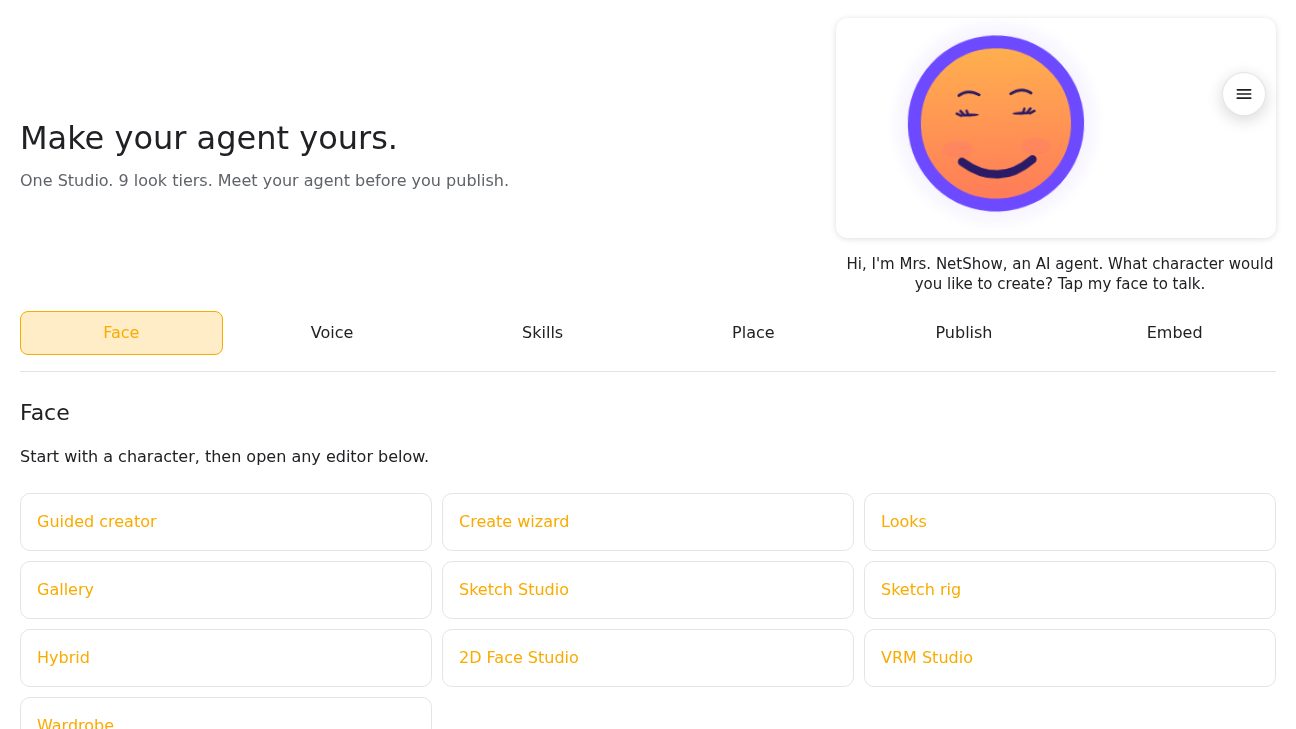The image size is (1296, 729).
Task: Go to the Place tab
Action: tap(753, 333)
